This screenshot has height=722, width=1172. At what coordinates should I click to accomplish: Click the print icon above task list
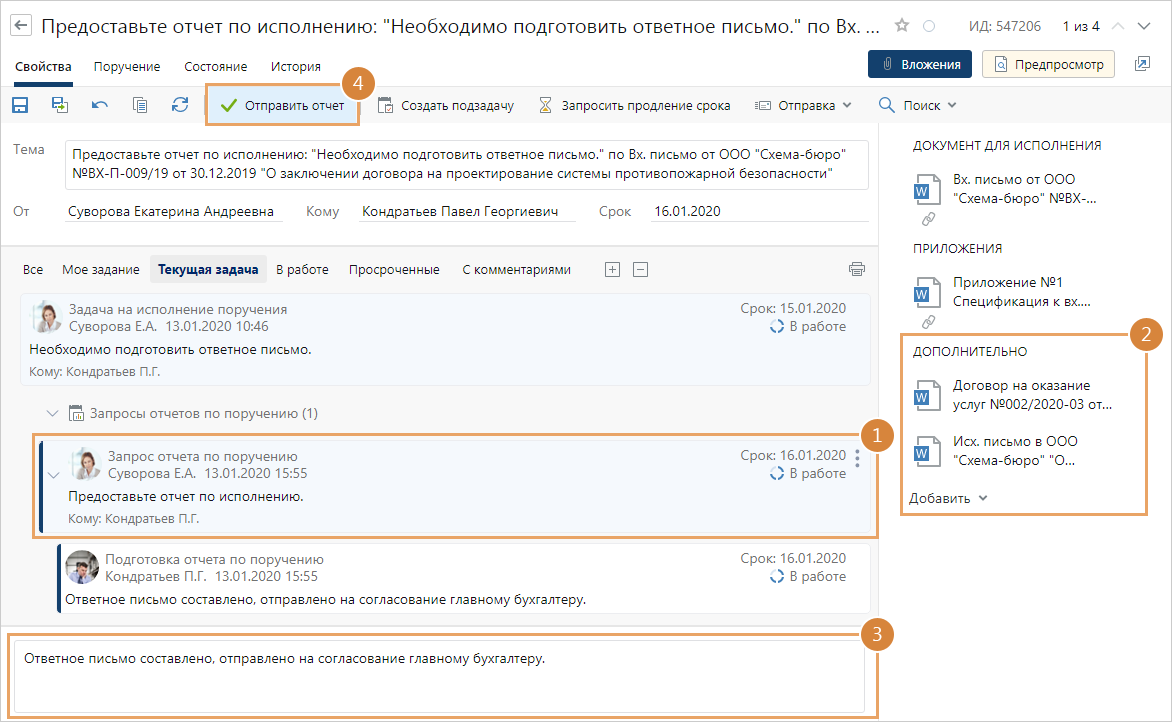(856, 269)
